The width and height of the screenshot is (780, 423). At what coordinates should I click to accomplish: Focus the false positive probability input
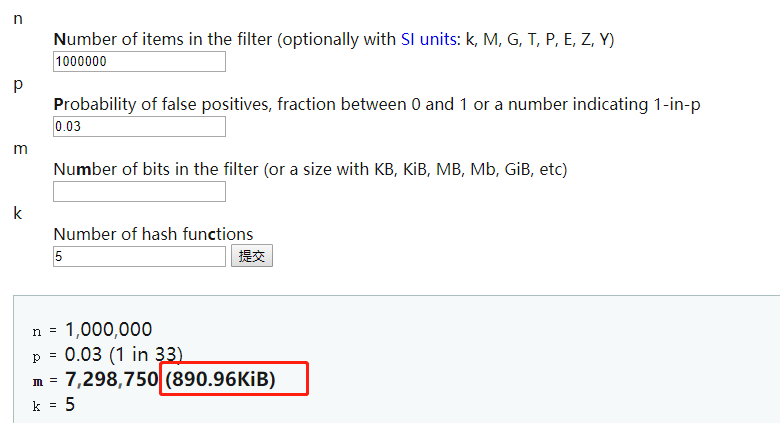tap(139, 126)
